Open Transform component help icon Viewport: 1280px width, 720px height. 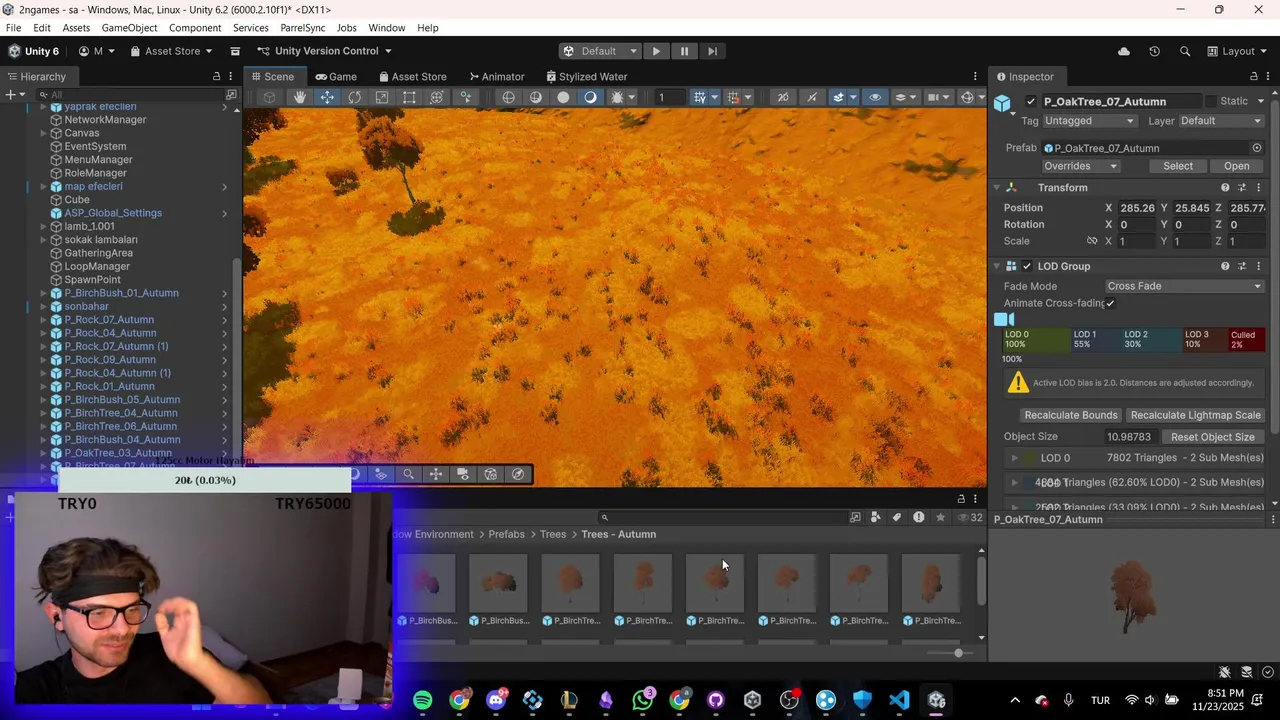click(1225, 188)
